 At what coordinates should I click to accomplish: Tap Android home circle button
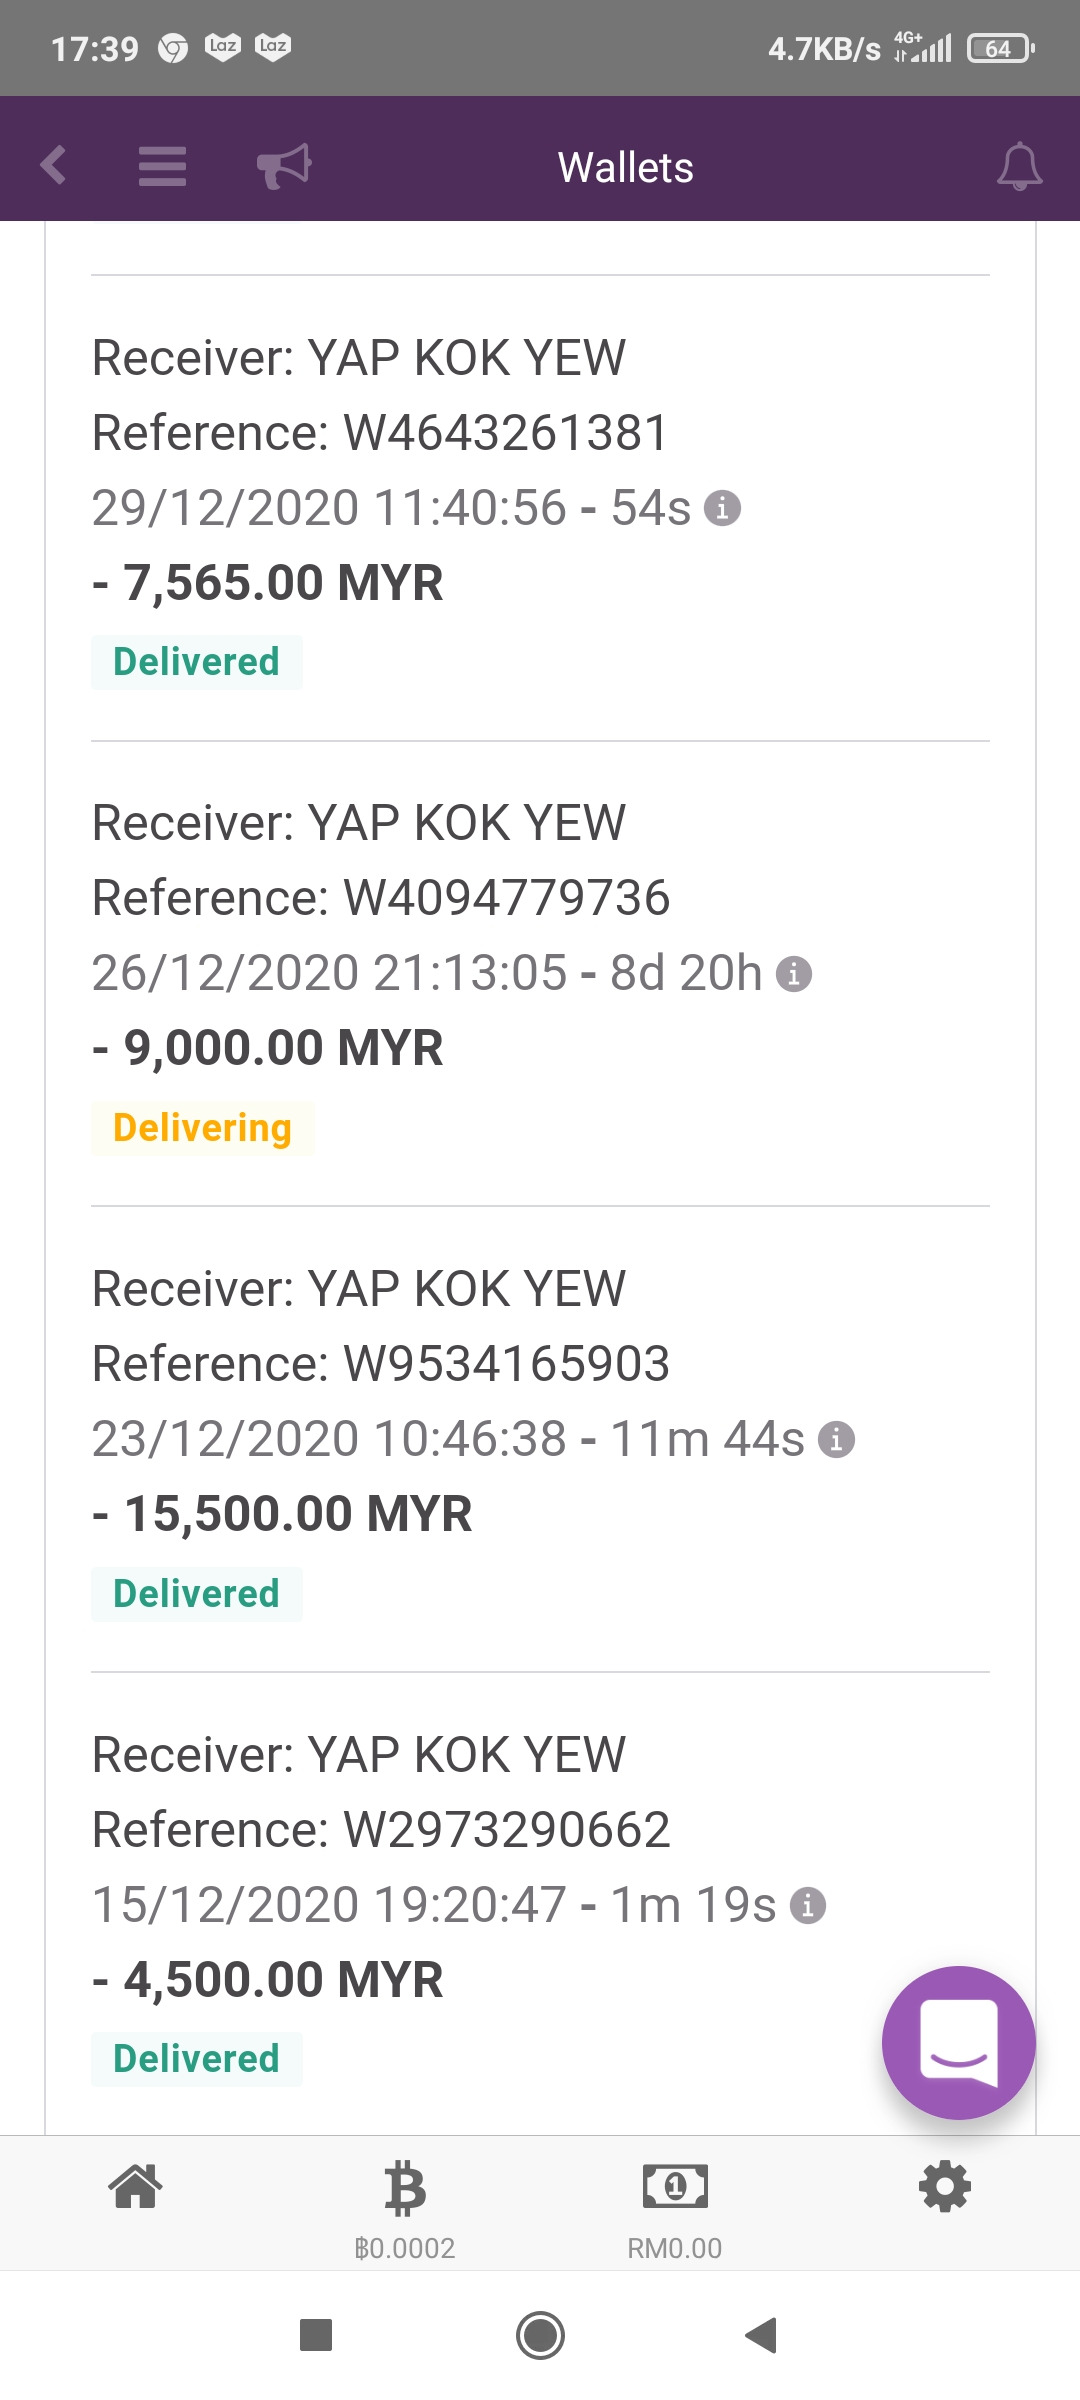[x=540, y=2336]
